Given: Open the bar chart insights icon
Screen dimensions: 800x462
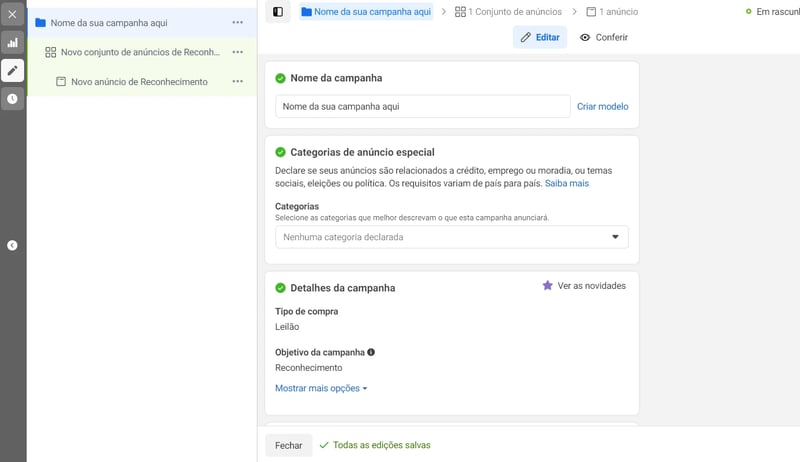Looking at the screenshot, I should coord(12,43).
